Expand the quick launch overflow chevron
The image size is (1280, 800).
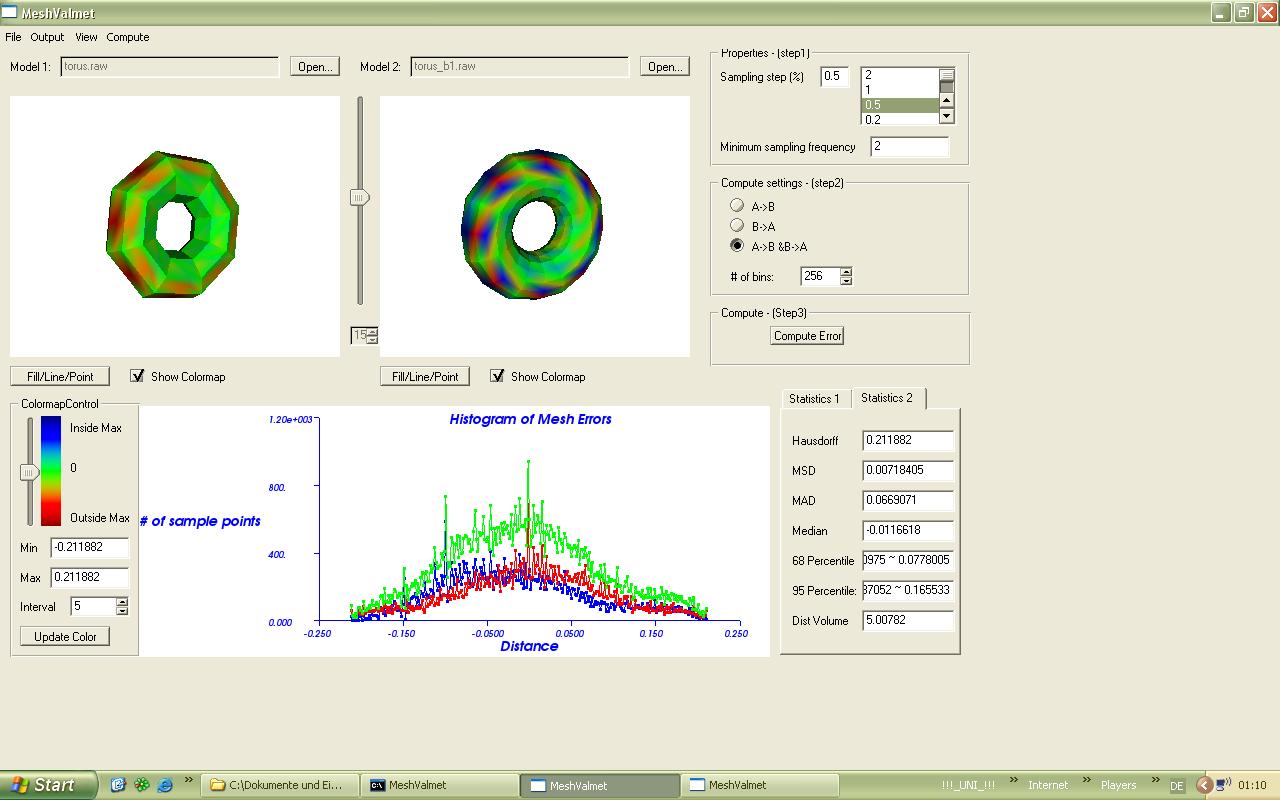pos(189,781)
